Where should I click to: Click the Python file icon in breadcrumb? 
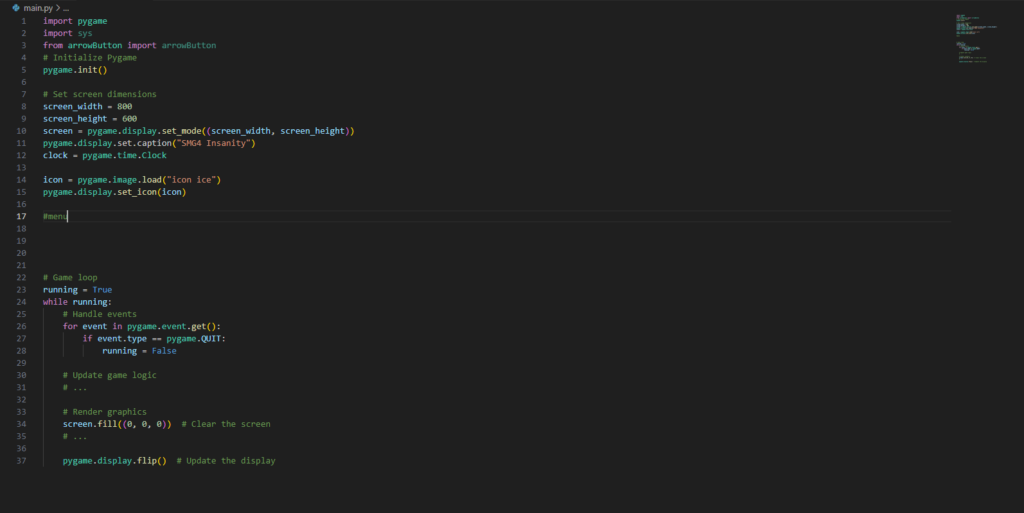[16, 7]
